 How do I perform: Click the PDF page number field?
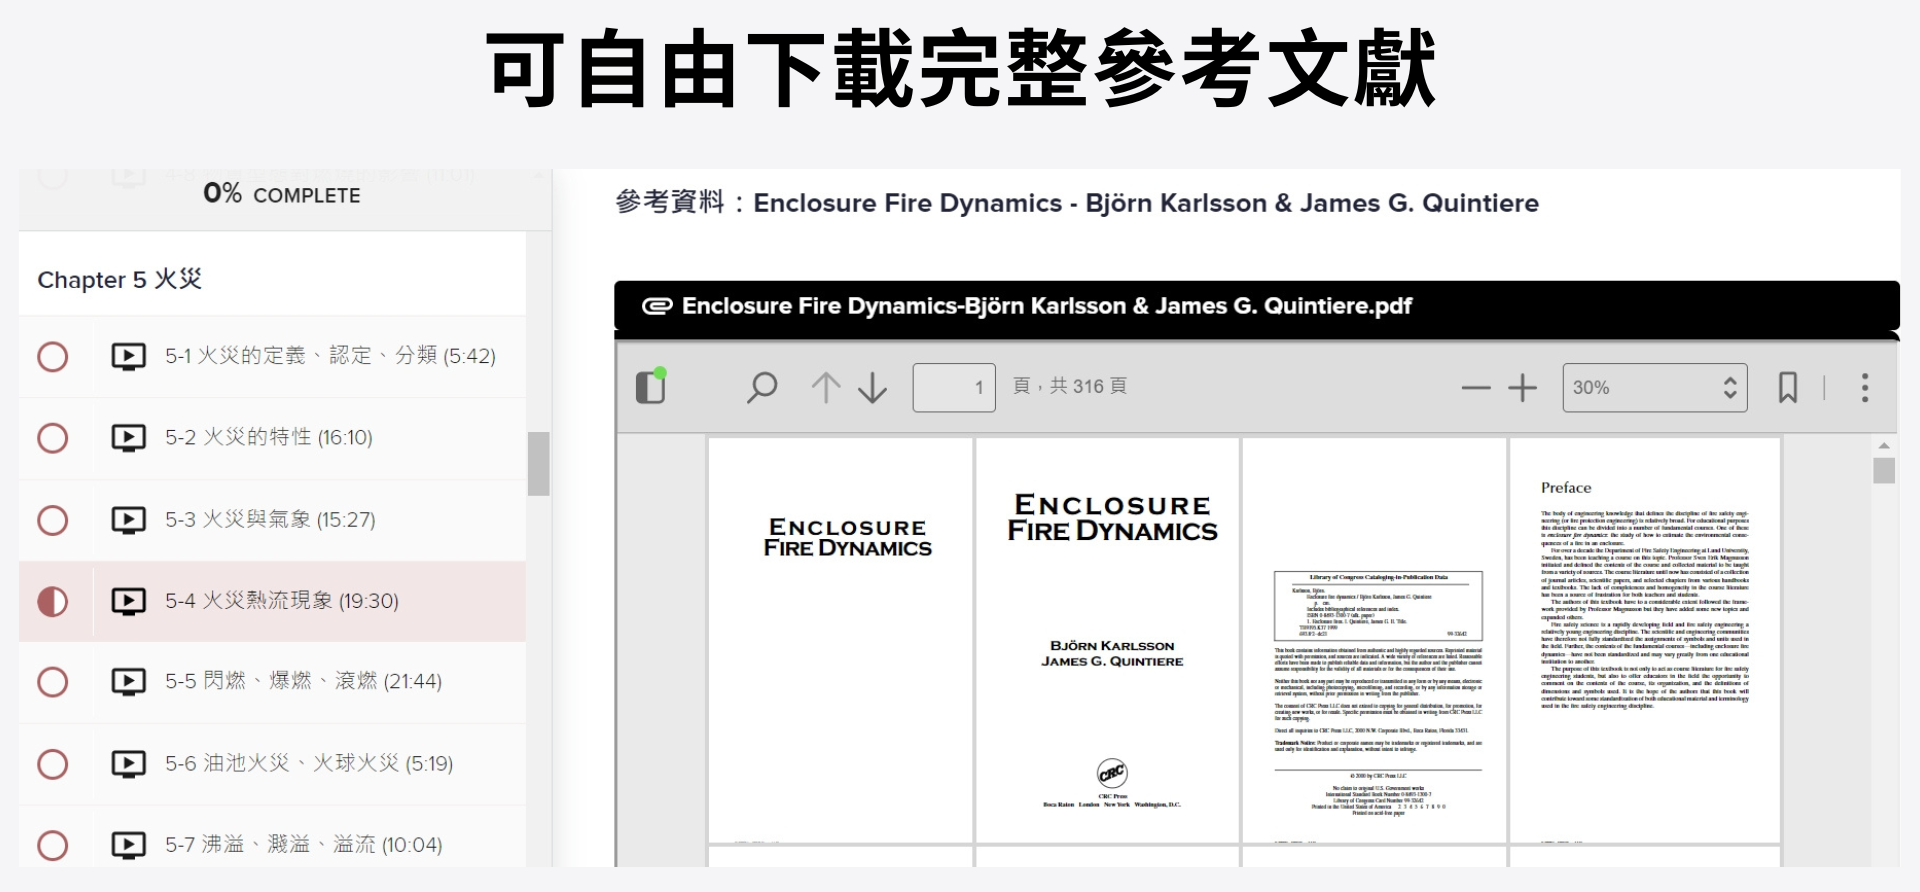coord(954,387)
